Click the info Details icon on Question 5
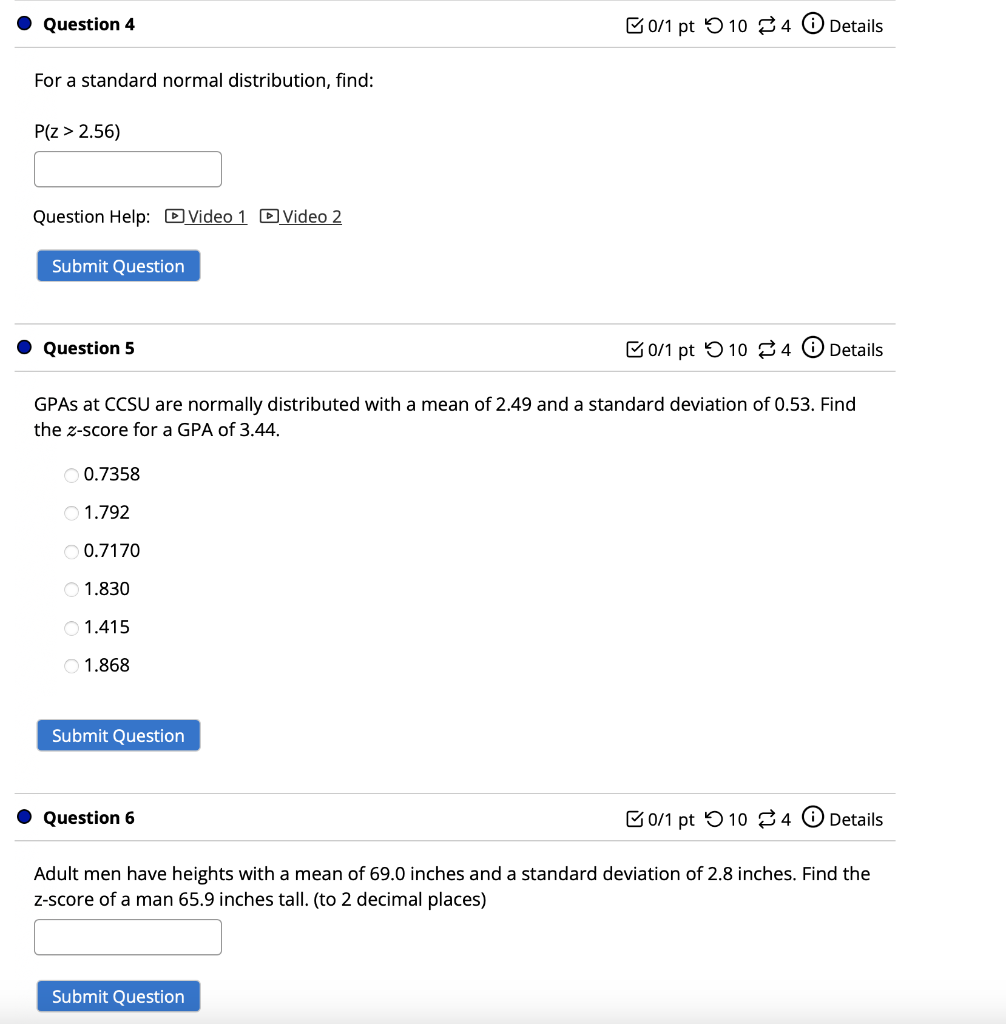Screen dimensions: 1006x1024 coord(813,349)
